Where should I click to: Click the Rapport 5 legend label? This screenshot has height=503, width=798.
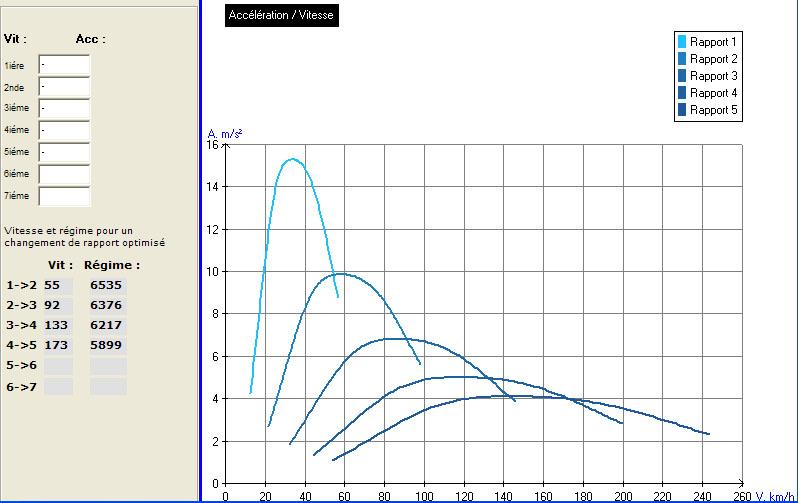(713, 110)
